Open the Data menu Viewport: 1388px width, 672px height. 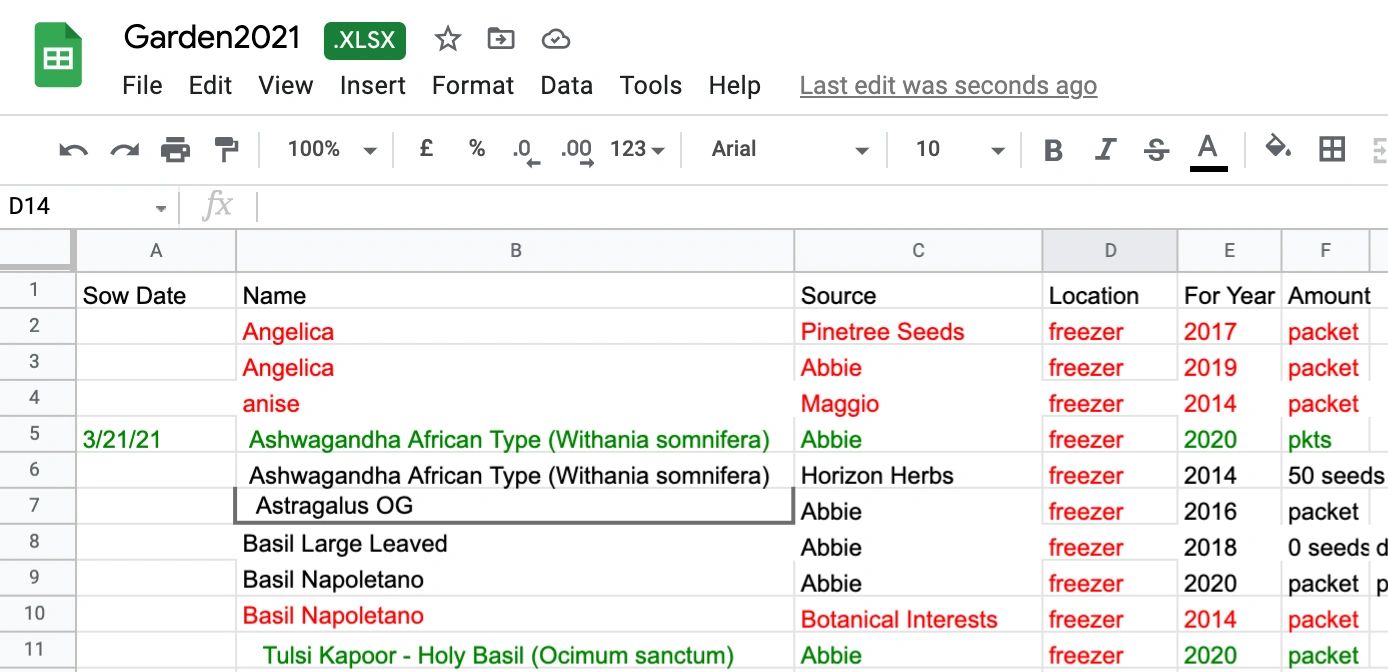[566, 85]
